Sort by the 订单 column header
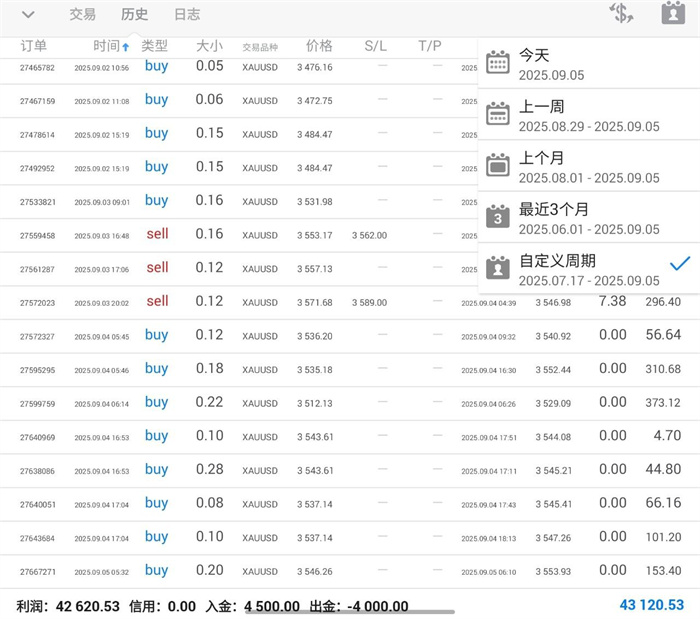This screenshot has width=700, height=619. (x=33, y=46)
